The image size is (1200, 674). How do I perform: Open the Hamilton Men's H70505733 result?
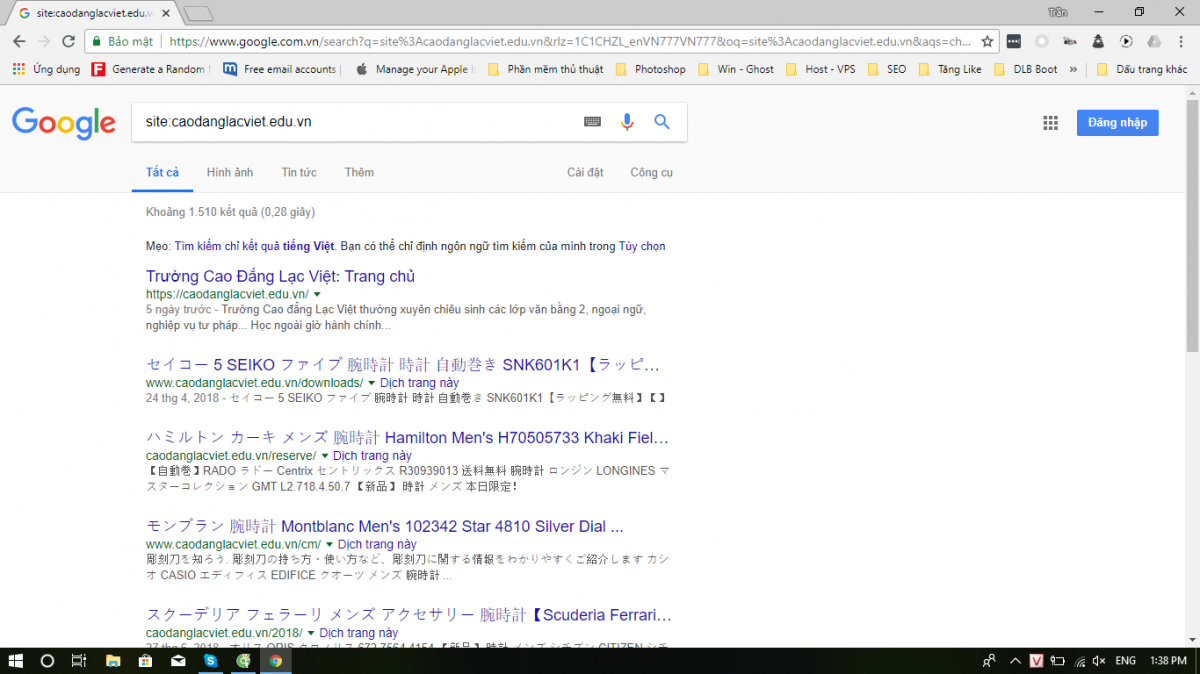pyautogui.click(x=408, y=437)
